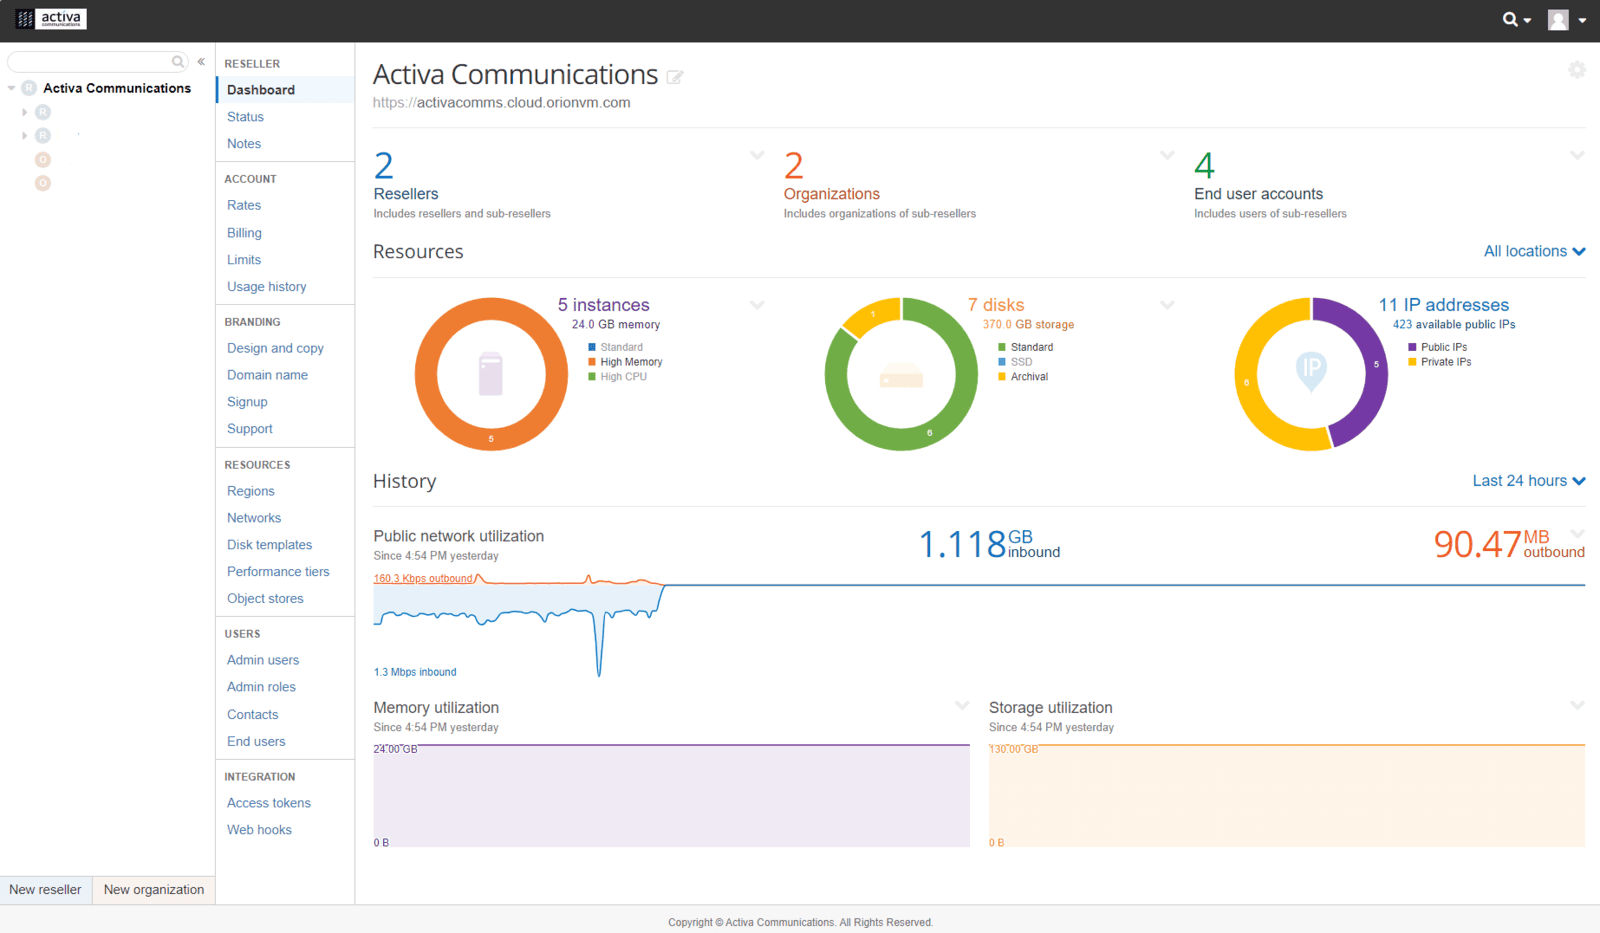Toggle the Standard disks legend swatch
Screen dimensions: 1600x933
[x=1002, y=347]
